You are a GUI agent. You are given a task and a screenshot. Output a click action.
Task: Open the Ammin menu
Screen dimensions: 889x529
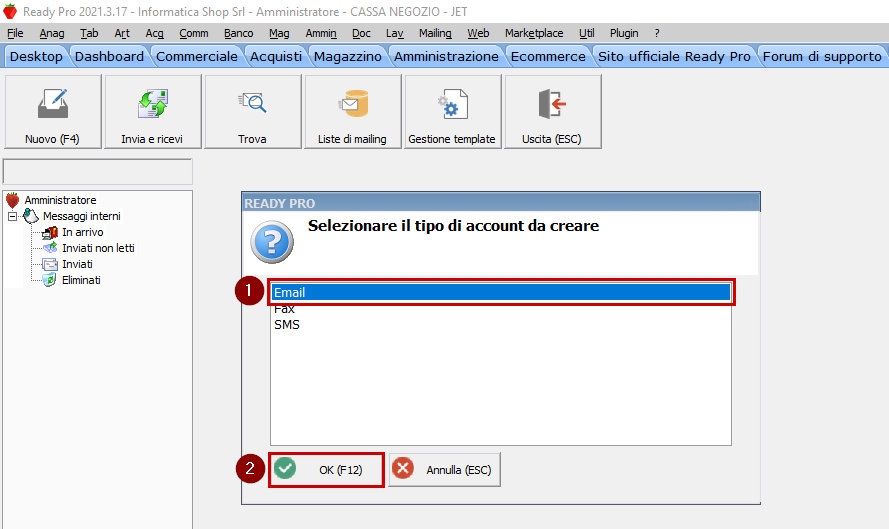[x=321, y=33]
